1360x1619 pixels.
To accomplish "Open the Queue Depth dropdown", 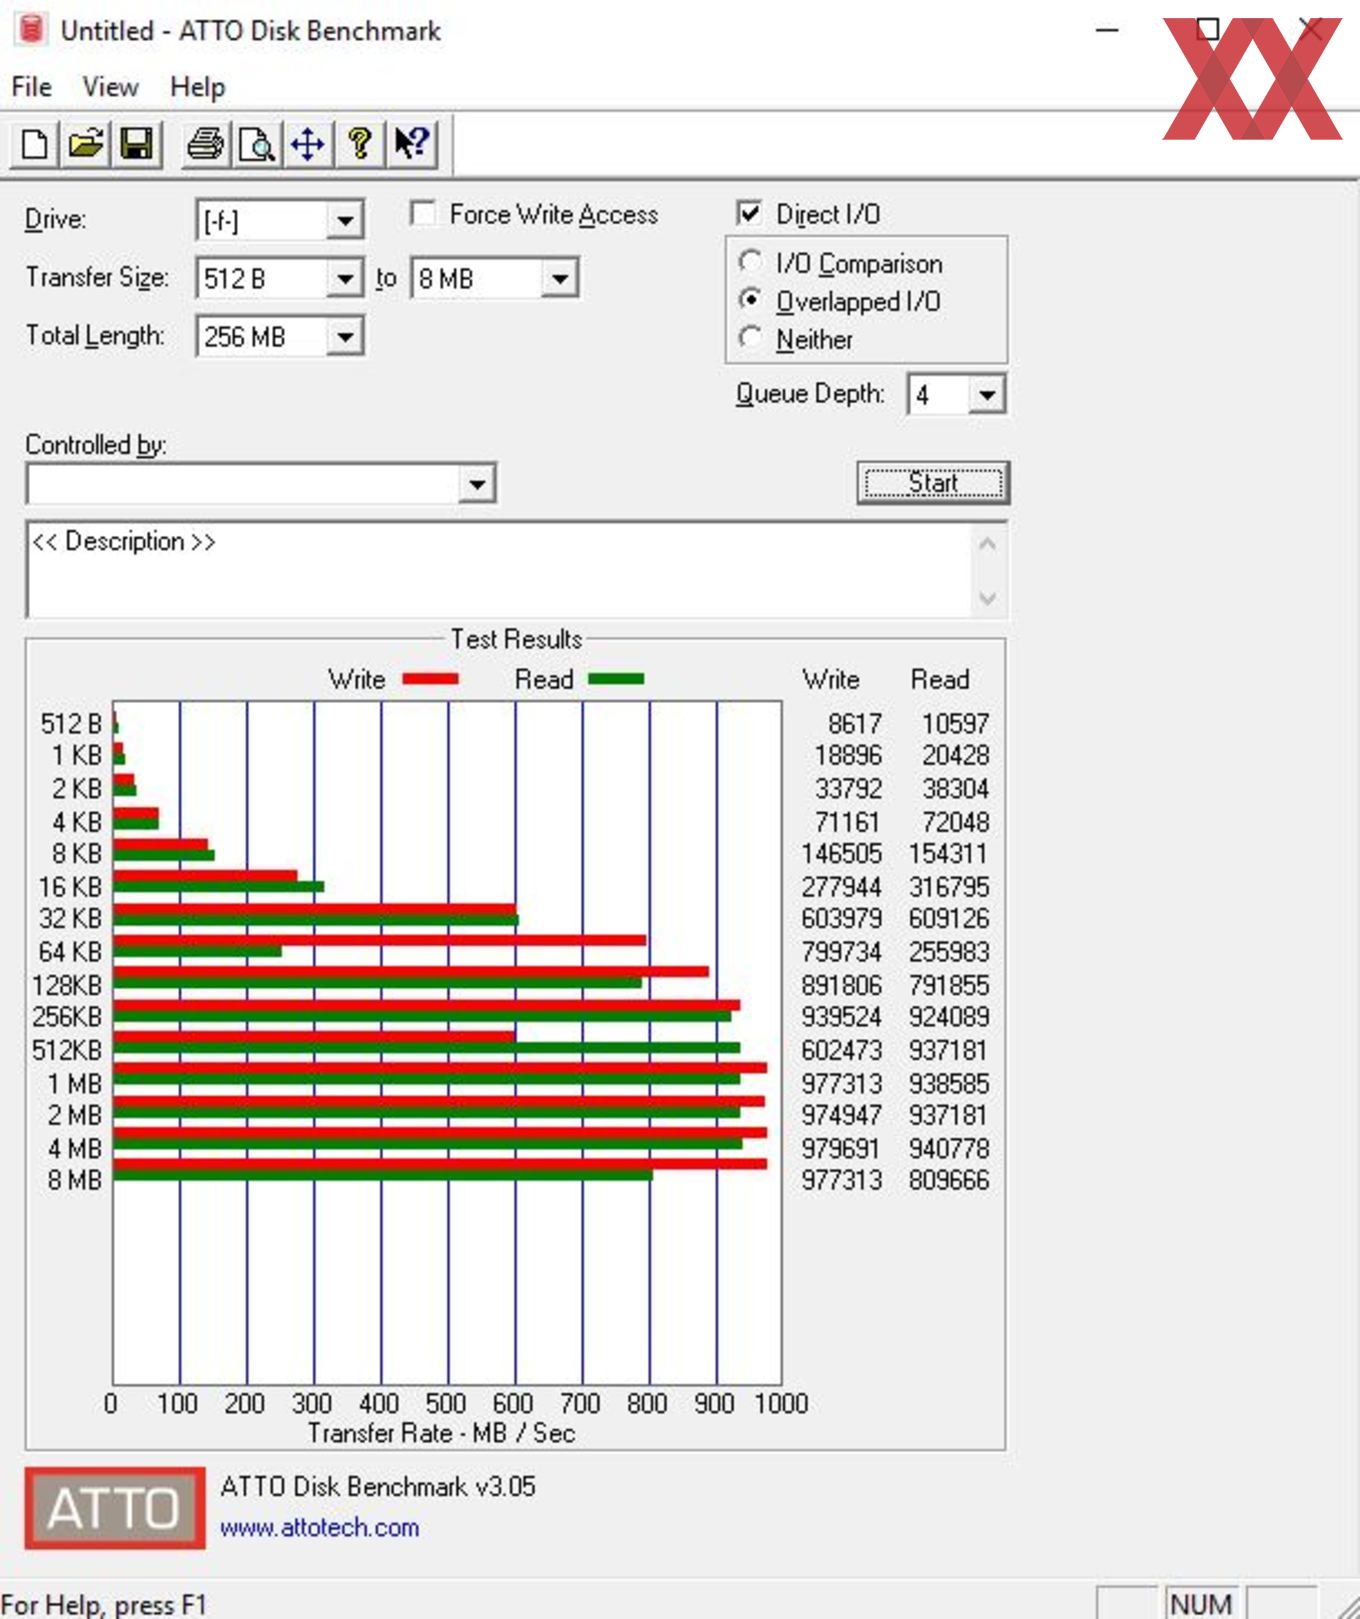I will (986, 395).
